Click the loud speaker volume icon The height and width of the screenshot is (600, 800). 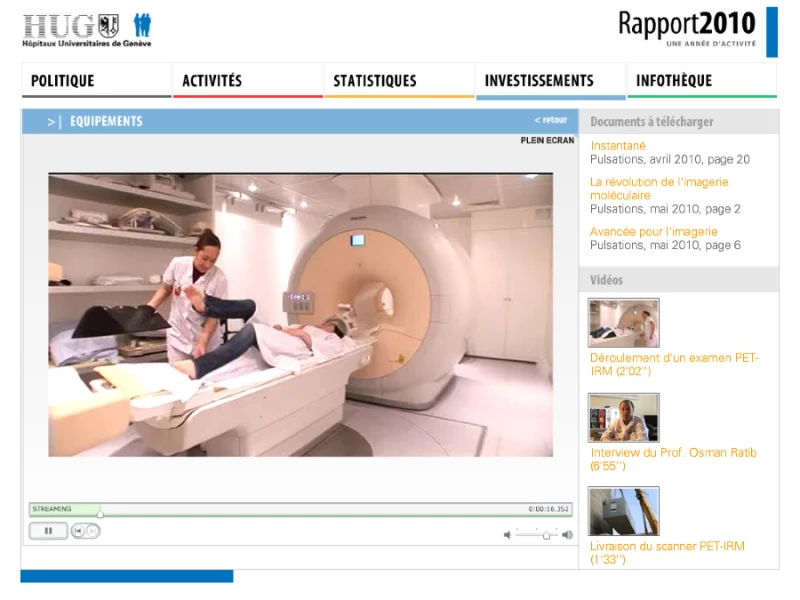(x=567, y=535)
